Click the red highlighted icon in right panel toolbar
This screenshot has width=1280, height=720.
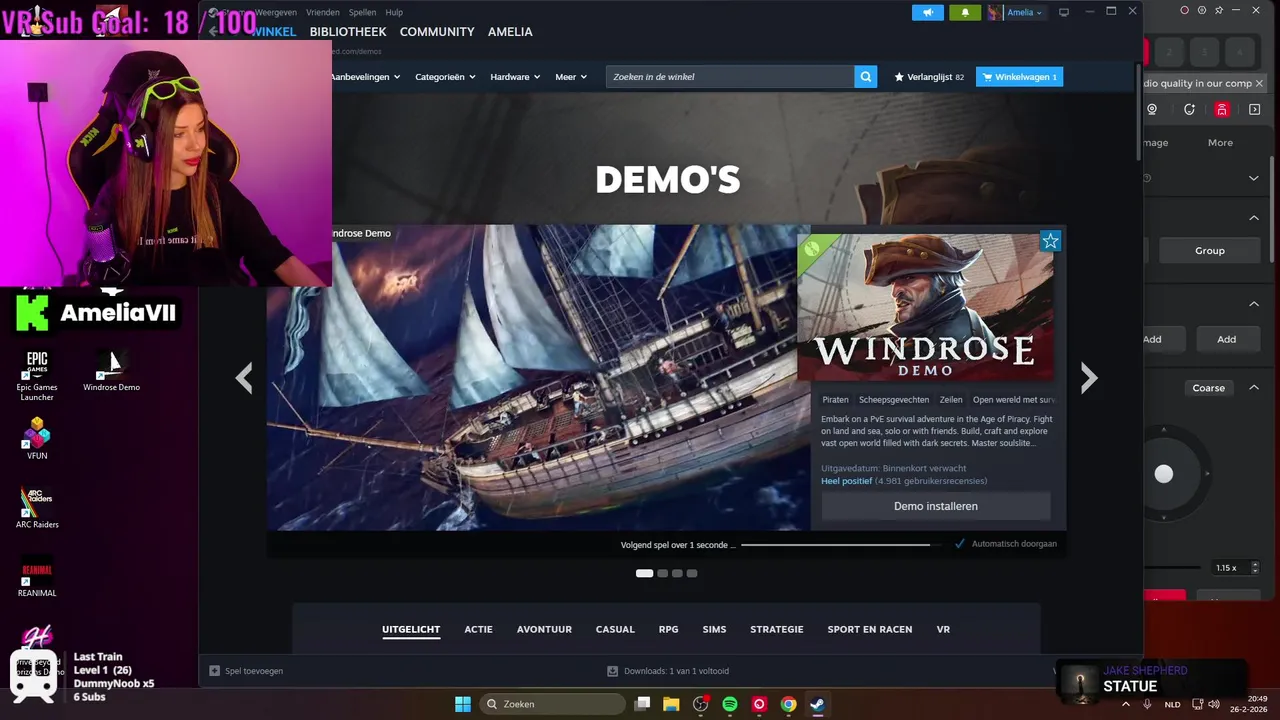point(1222,109)
